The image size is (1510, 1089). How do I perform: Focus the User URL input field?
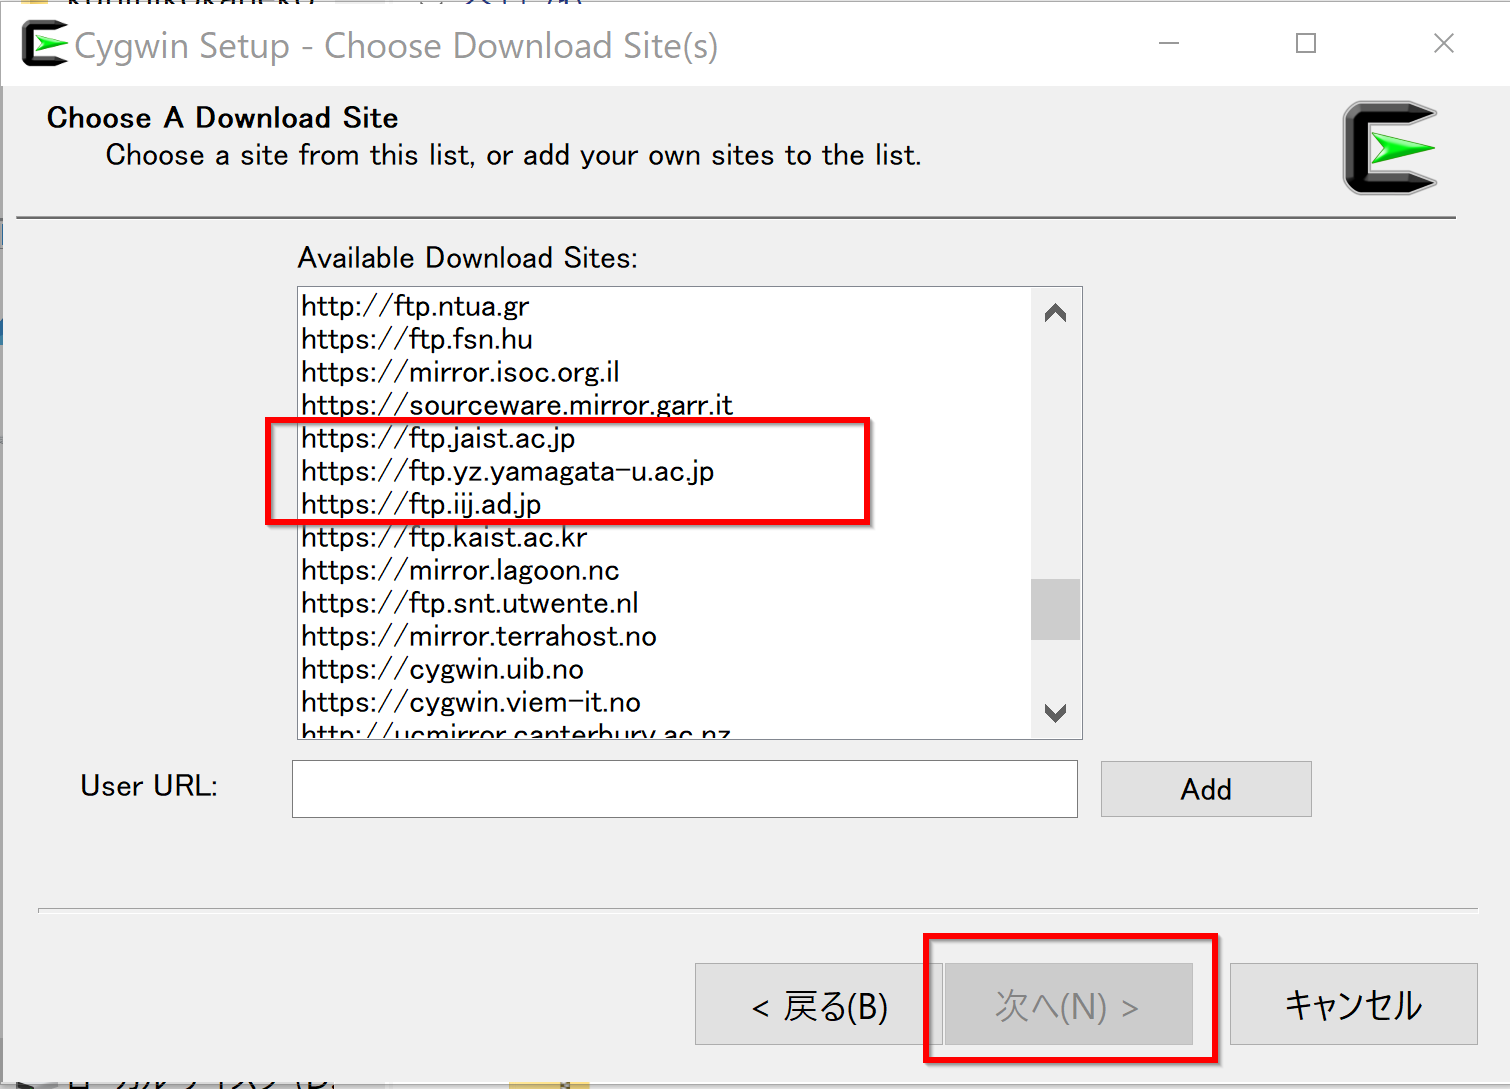[x=685, y=789]
